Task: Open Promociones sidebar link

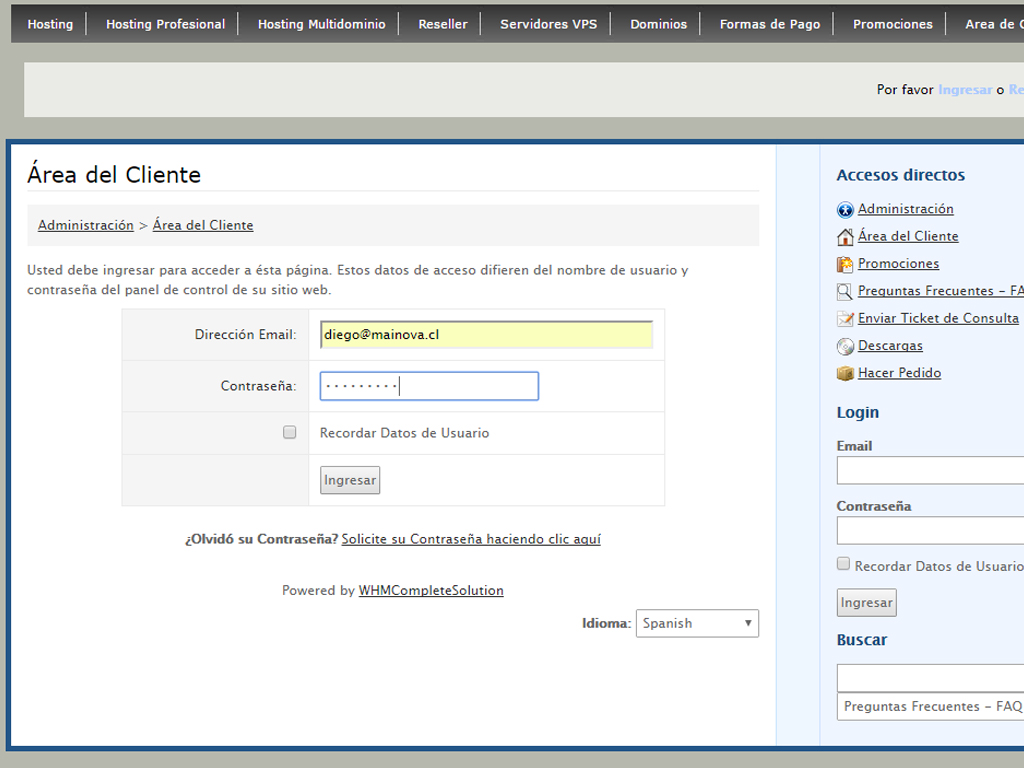Action: 898,264
